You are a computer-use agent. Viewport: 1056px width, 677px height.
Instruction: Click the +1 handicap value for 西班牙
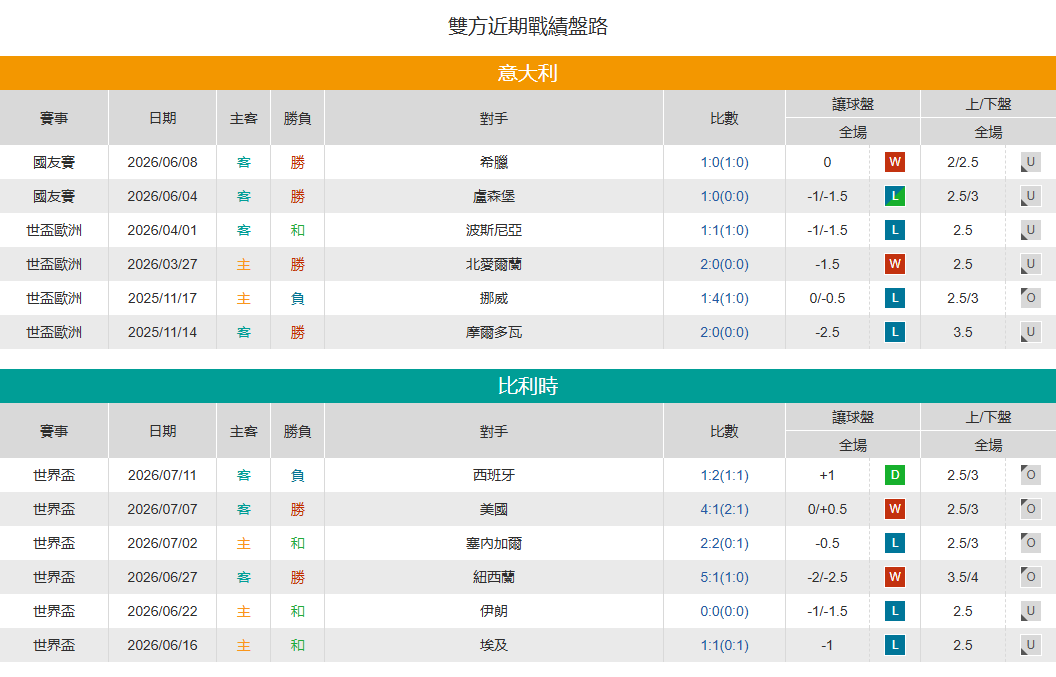(827, 475)
